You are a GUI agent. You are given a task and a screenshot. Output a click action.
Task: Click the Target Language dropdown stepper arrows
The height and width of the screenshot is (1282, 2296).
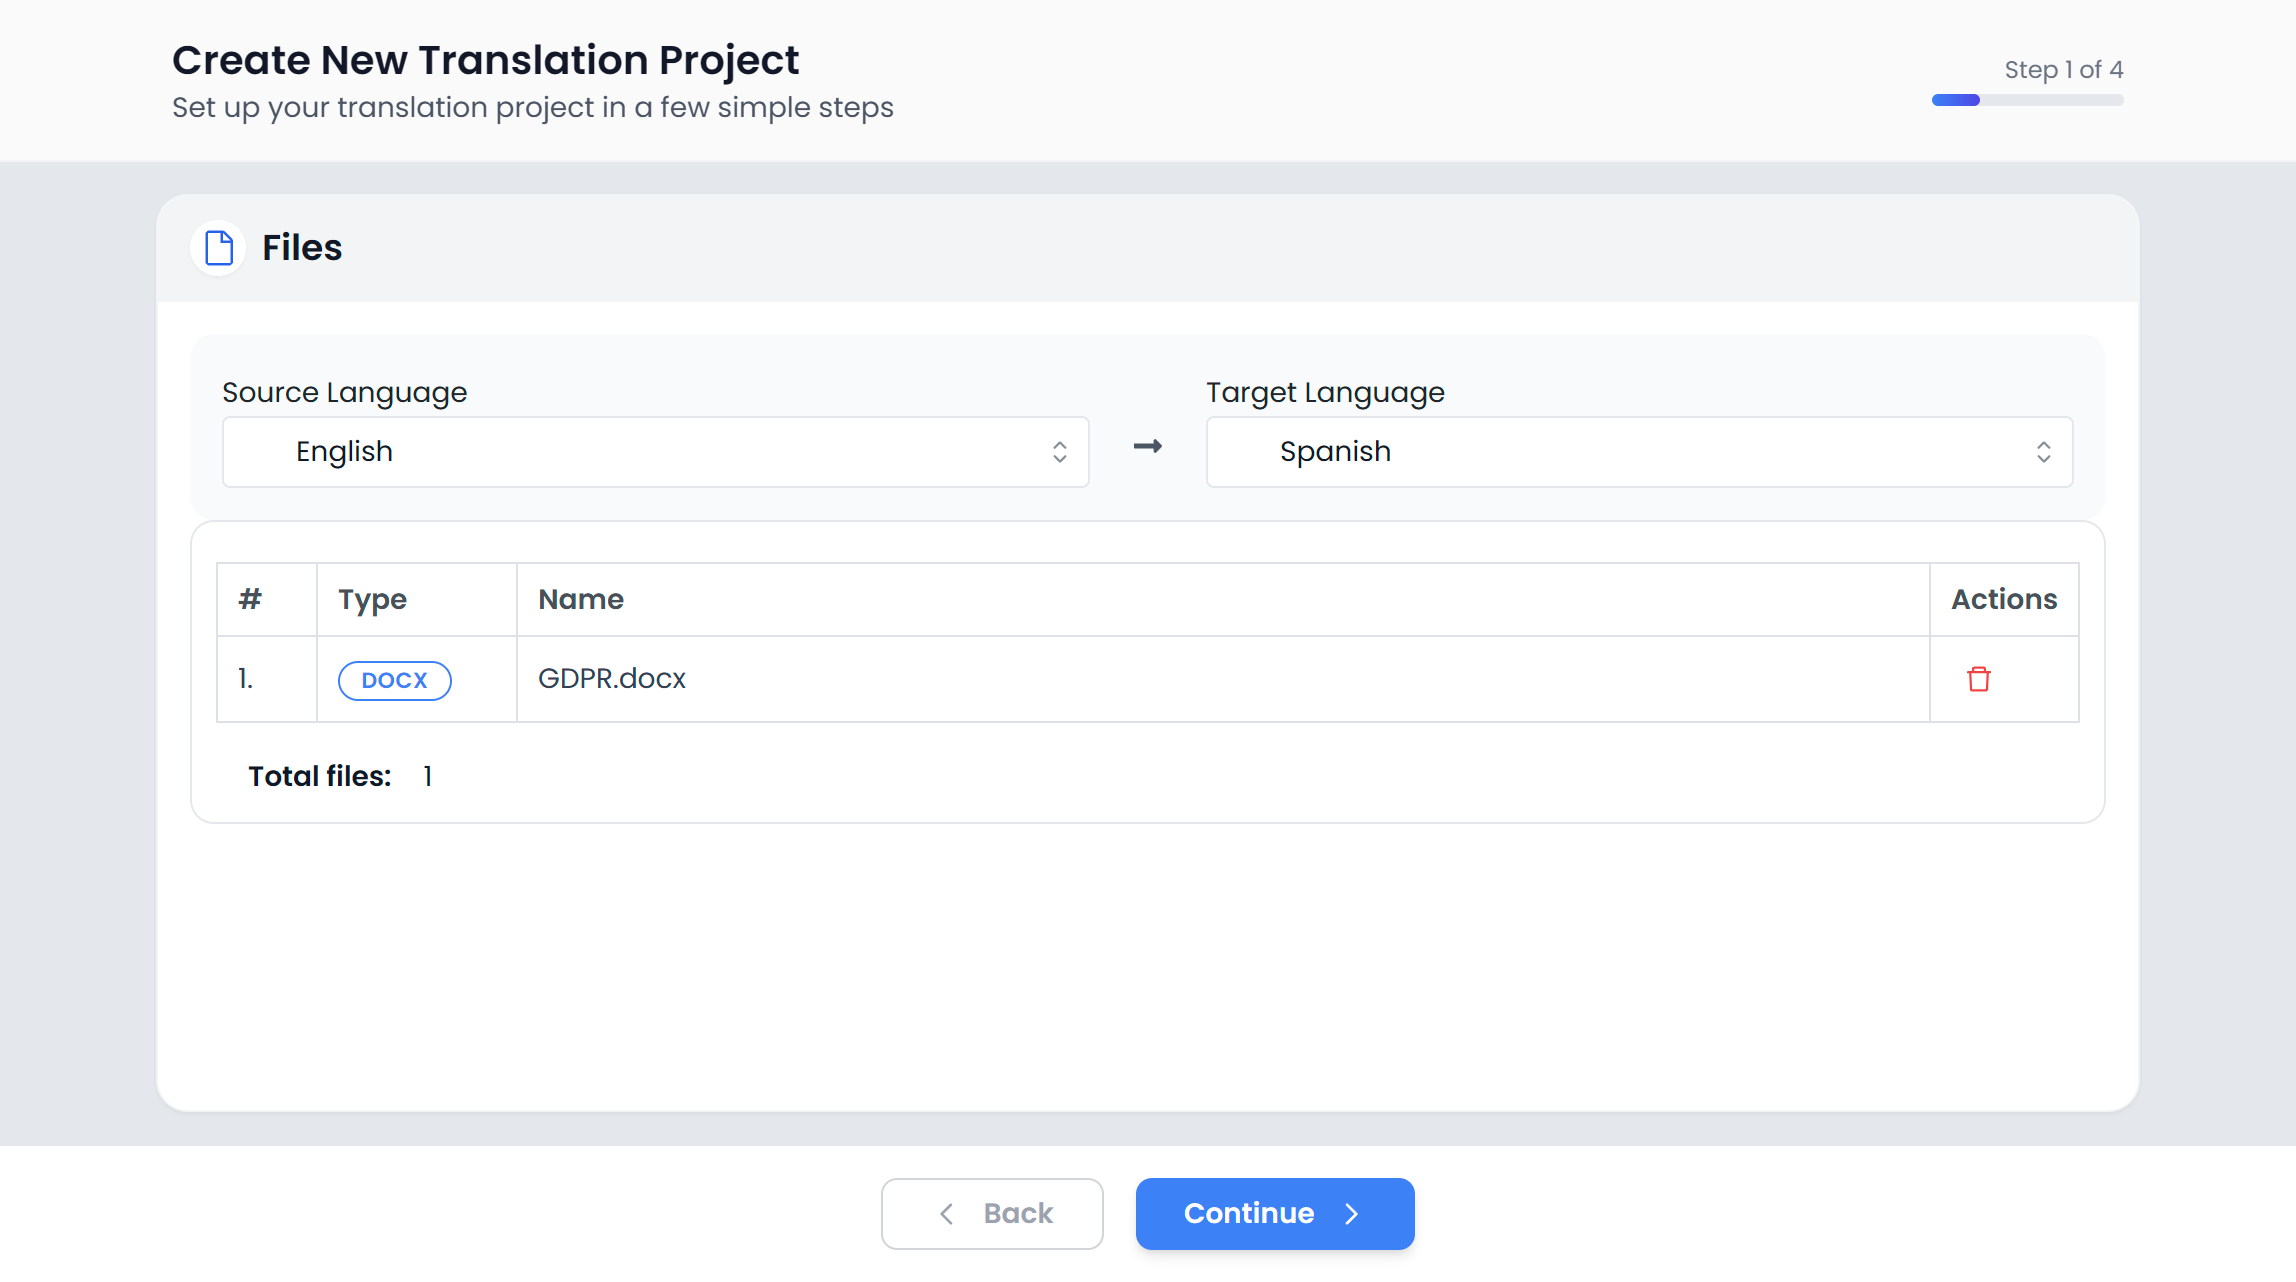pos(2044,451)
